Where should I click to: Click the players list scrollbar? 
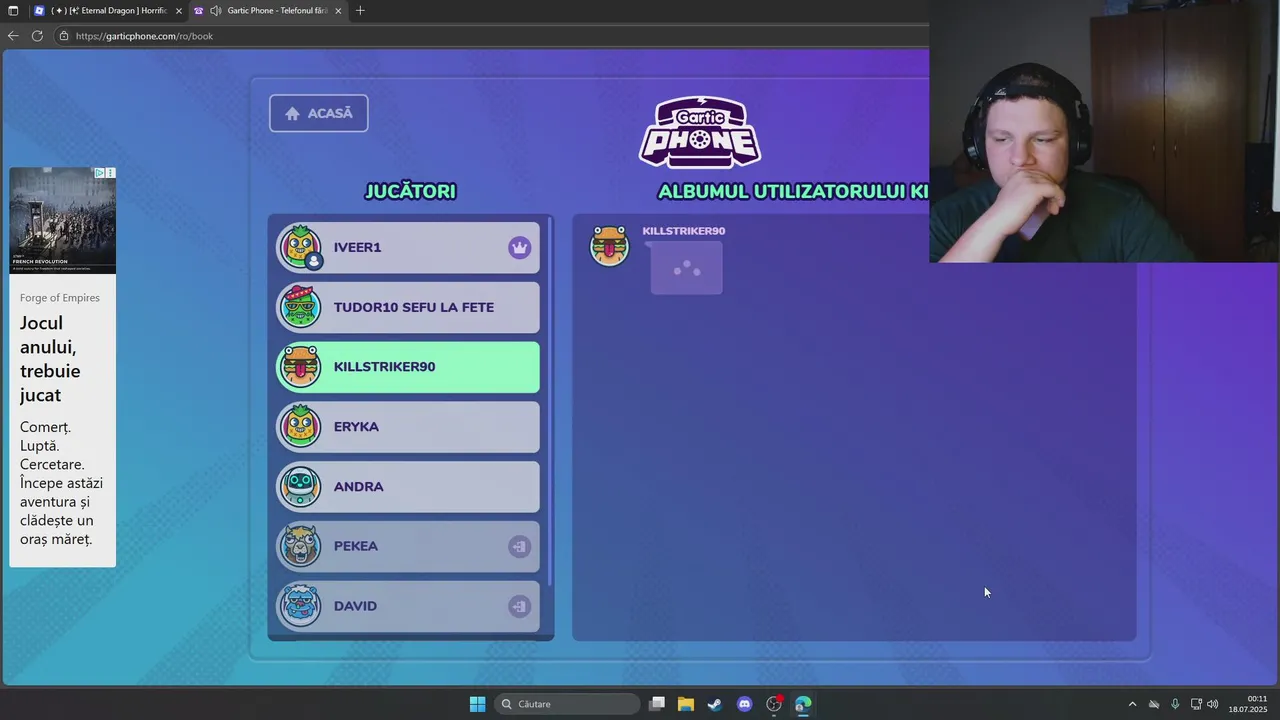tap(550, 401)
